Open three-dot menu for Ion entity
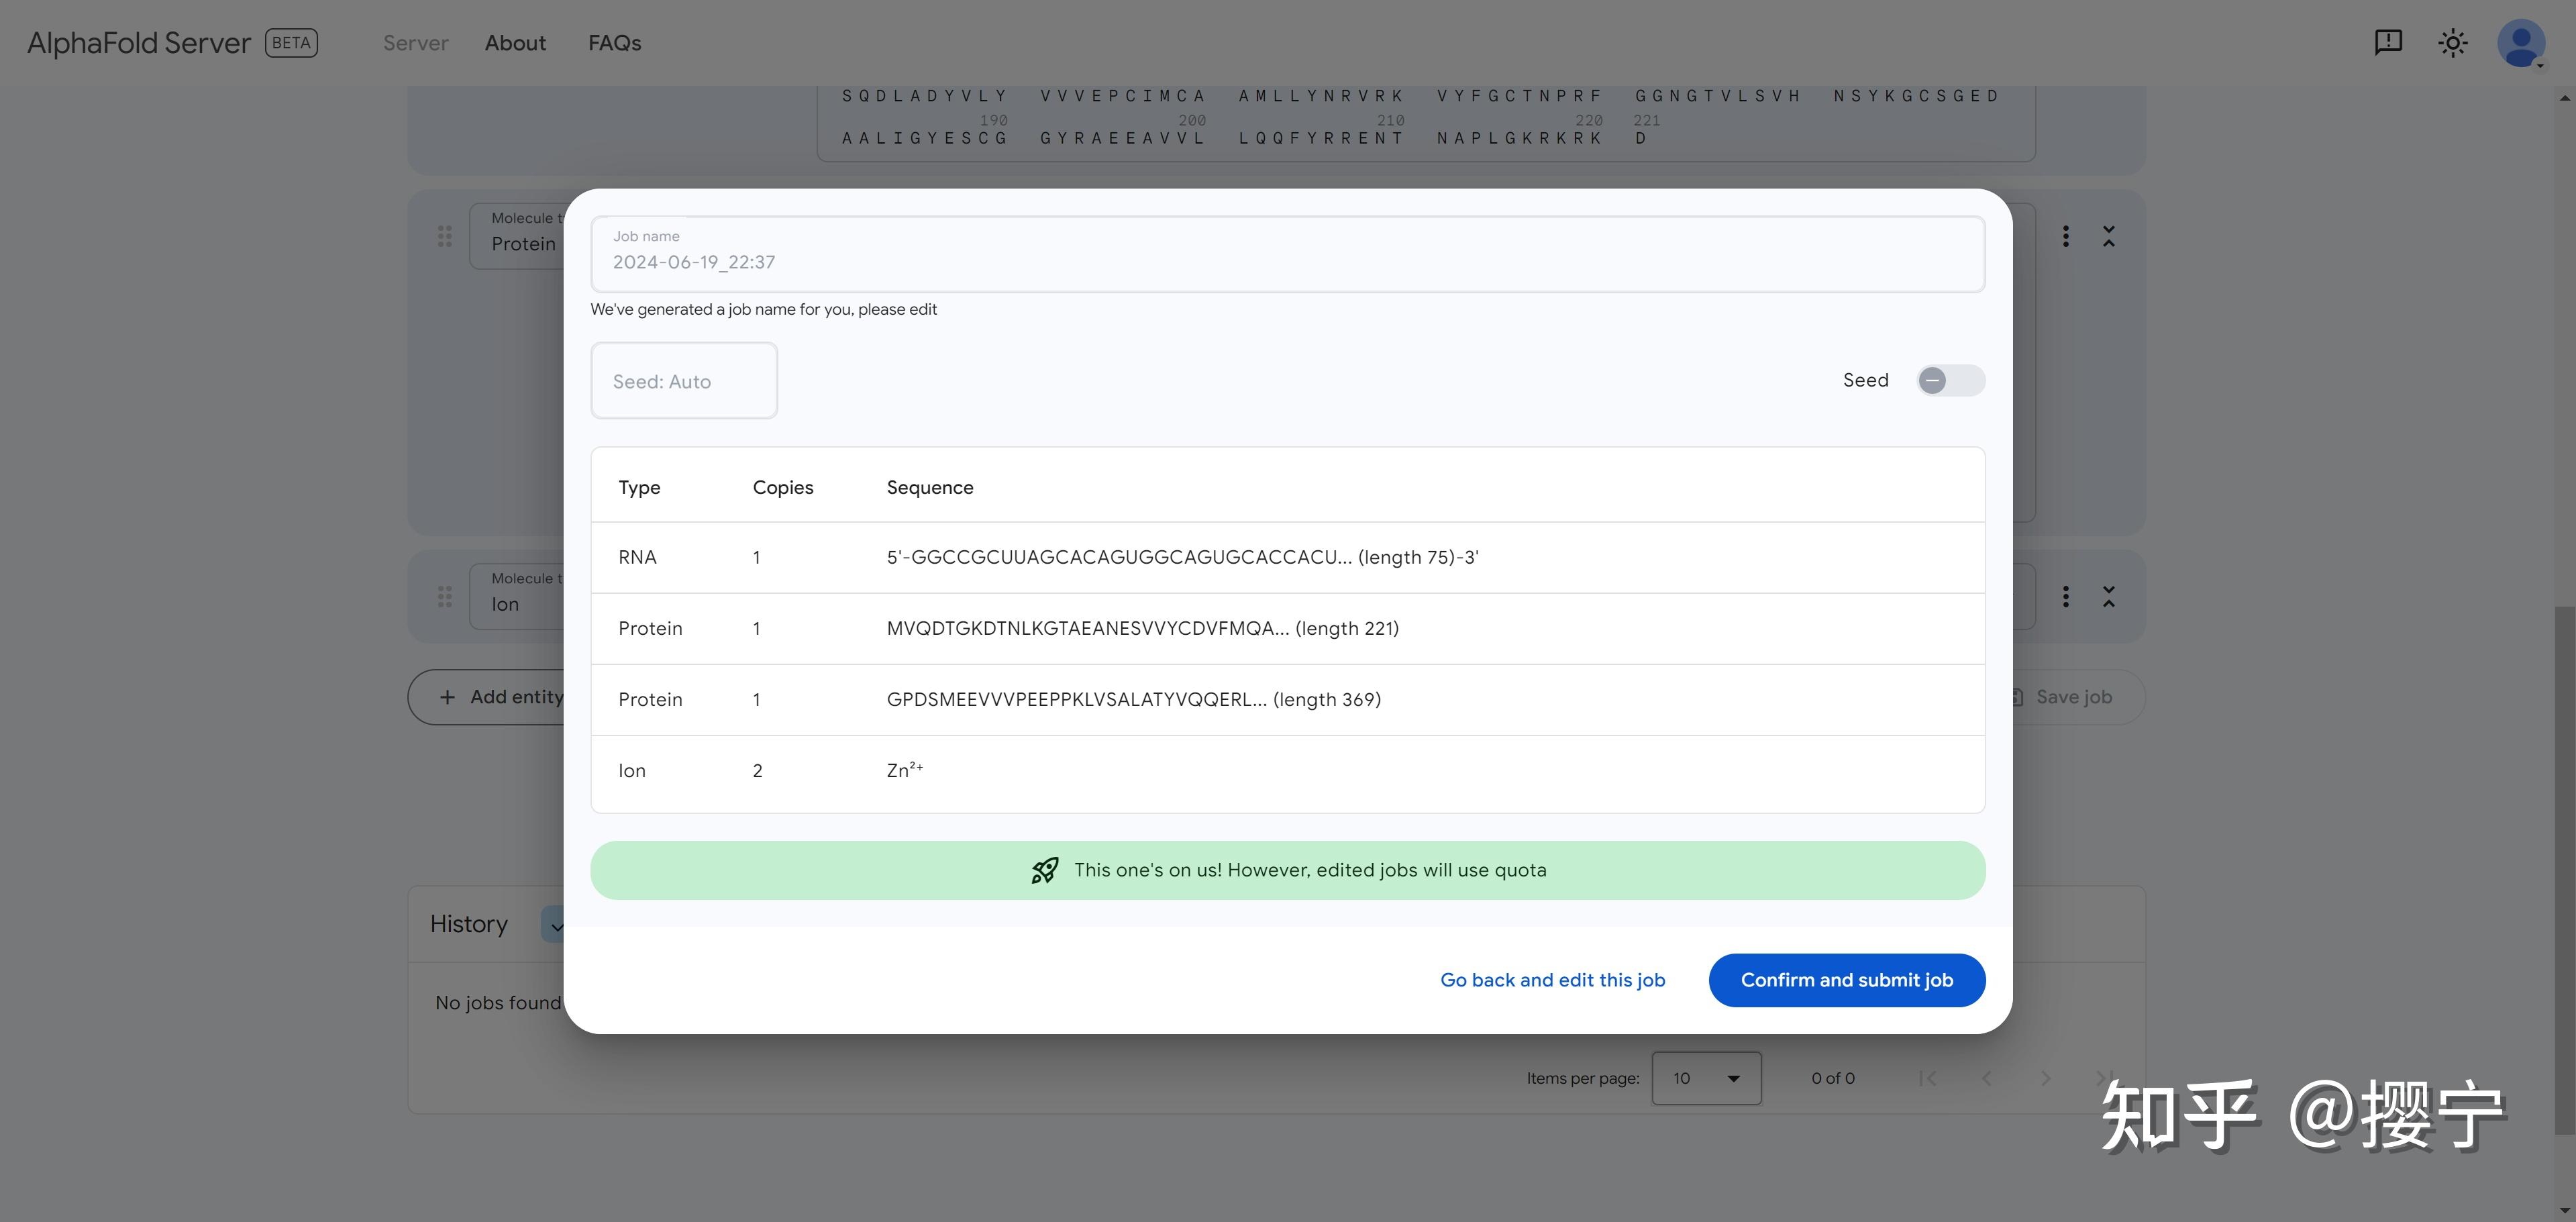 click(2066, 597)
